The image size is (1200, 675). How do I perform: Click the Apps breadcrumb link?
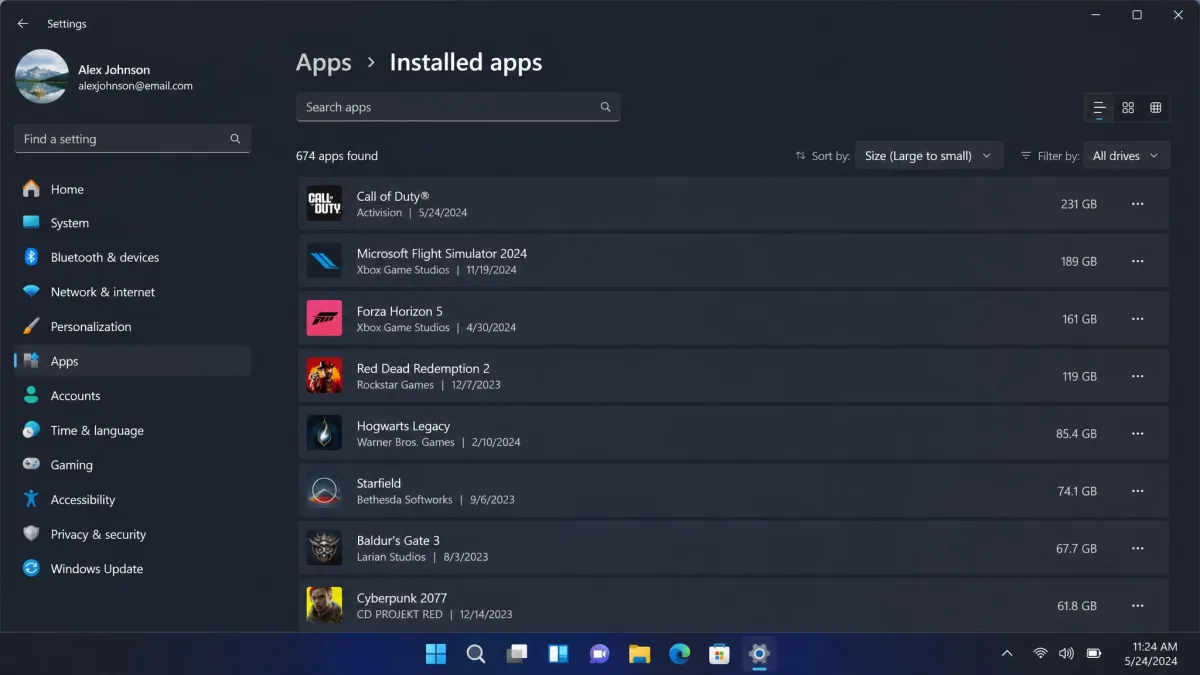coord(324,63)
